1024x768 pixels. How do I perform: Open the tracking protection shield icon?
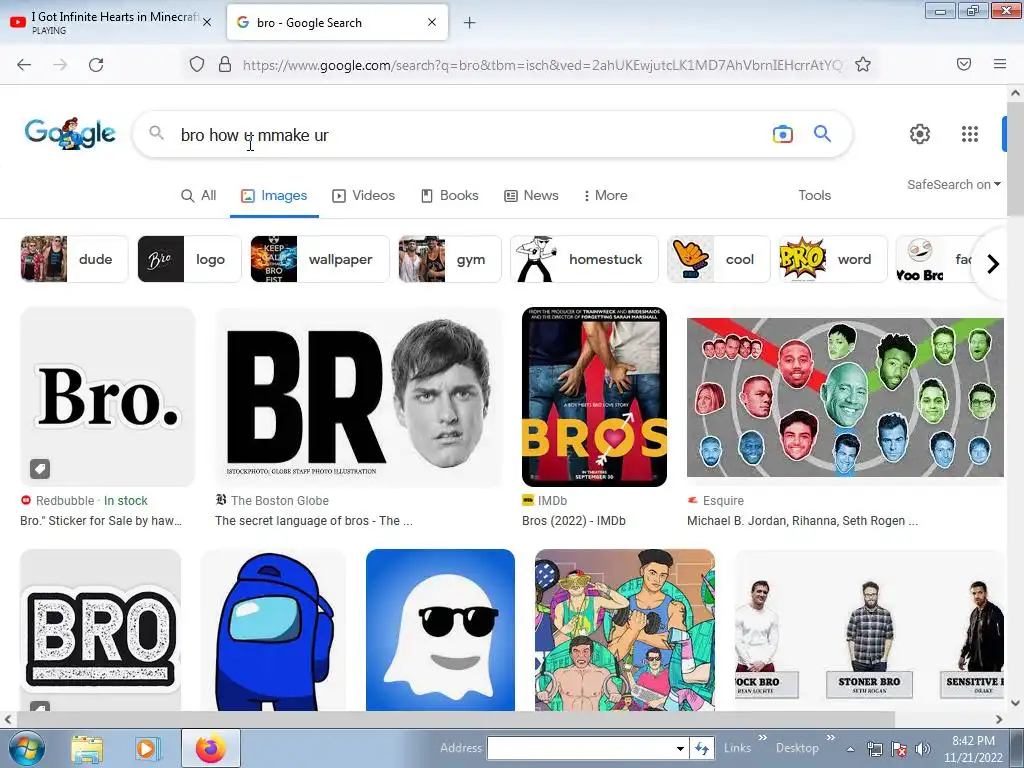point(197,64)
